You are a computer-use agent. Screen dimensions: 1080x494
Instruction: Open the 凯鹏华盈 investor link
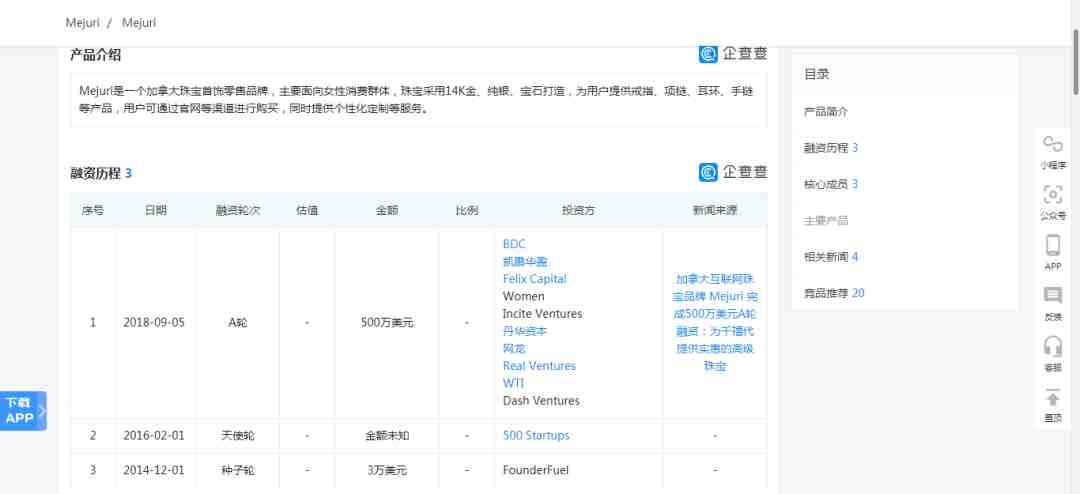(525, 262)
